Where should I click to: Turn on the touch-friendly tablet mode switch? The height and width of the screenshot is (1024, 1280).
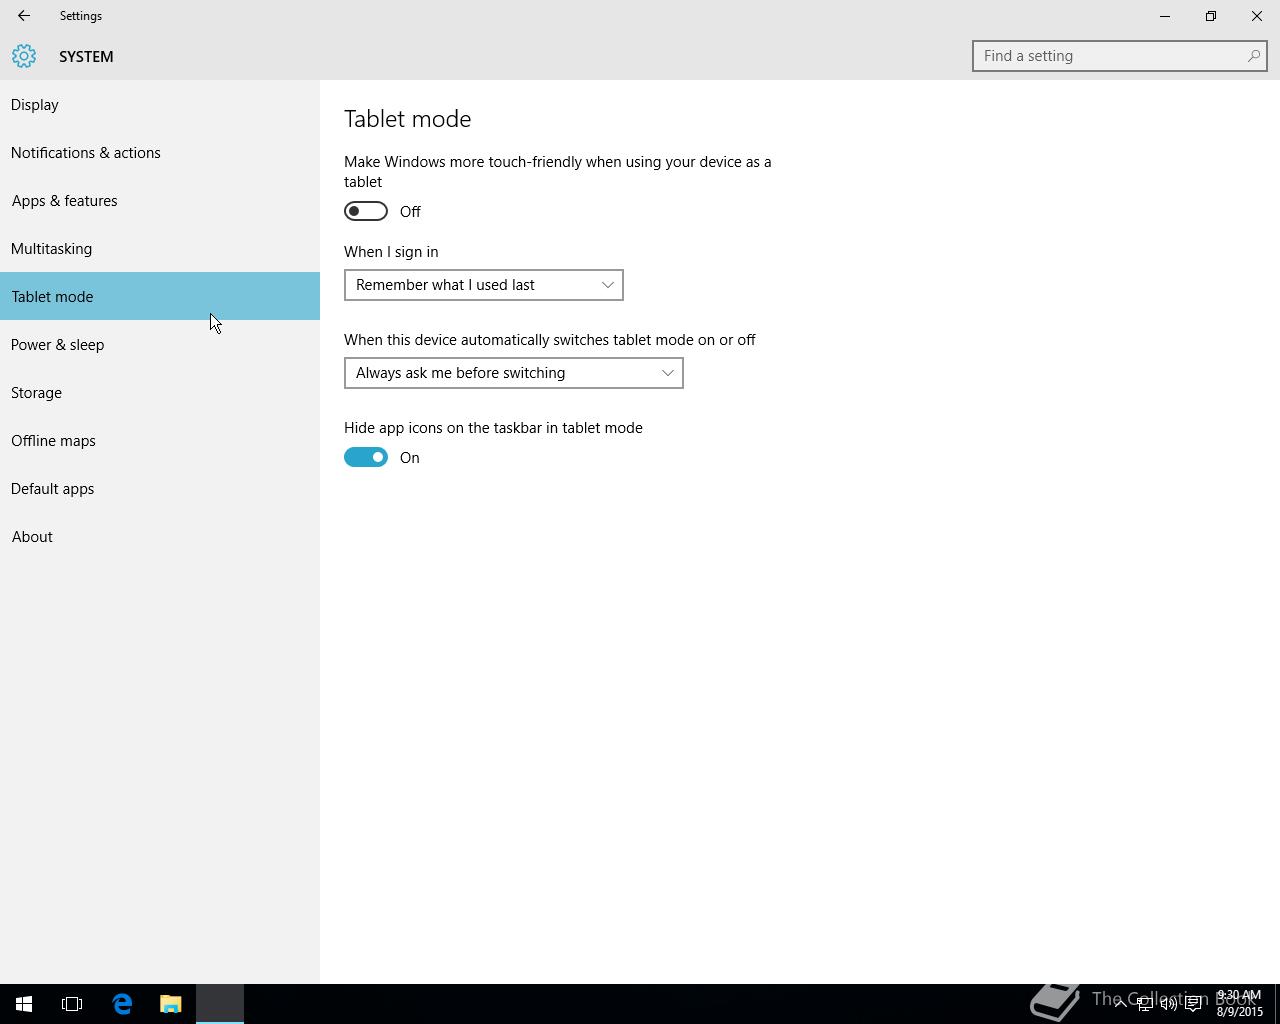[x=366, y=211]
